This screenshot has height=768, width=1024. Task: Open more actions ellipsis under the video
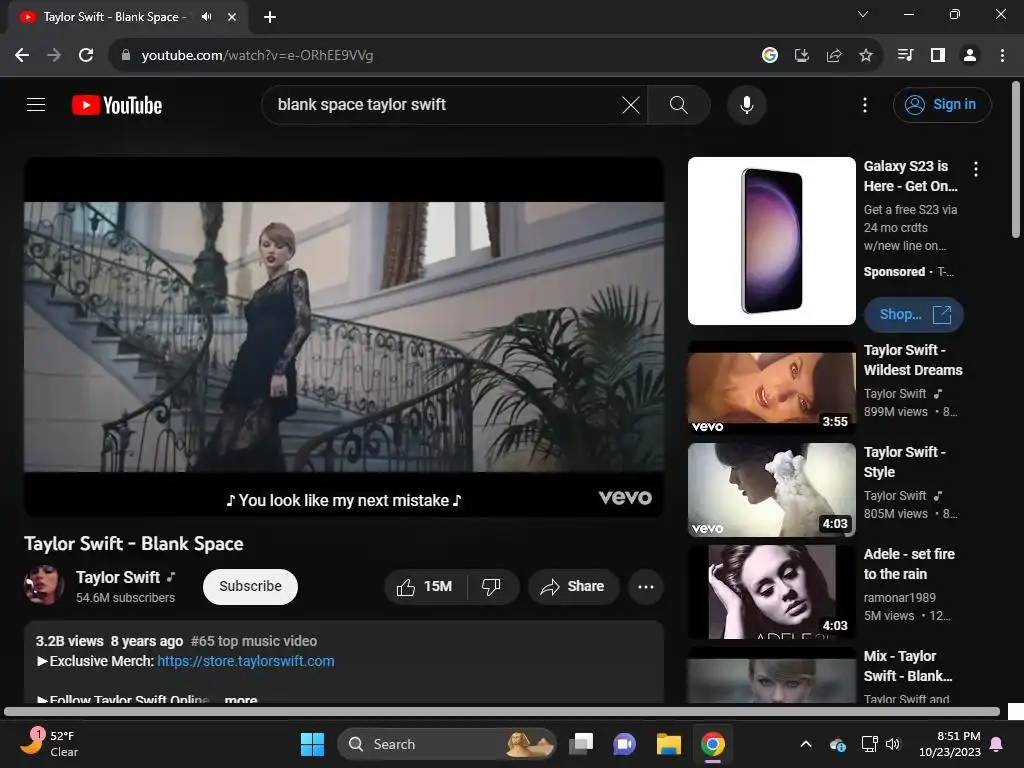646,586
